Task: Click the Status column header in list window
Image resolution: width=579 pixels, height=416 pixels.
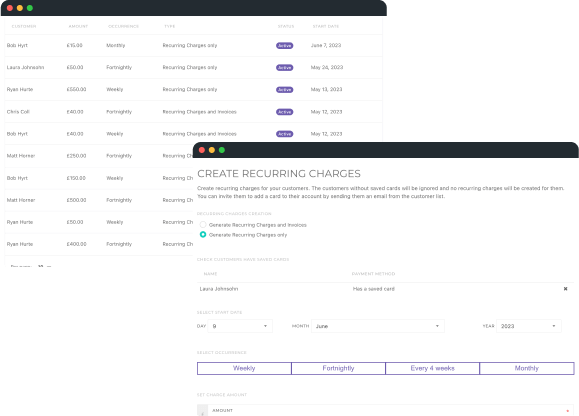Action: [x=286, y=26]
